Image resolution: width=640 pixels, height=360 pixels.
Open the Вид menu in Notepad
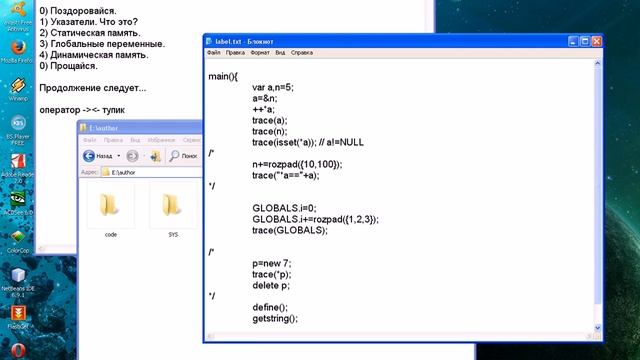click(280, 53)
